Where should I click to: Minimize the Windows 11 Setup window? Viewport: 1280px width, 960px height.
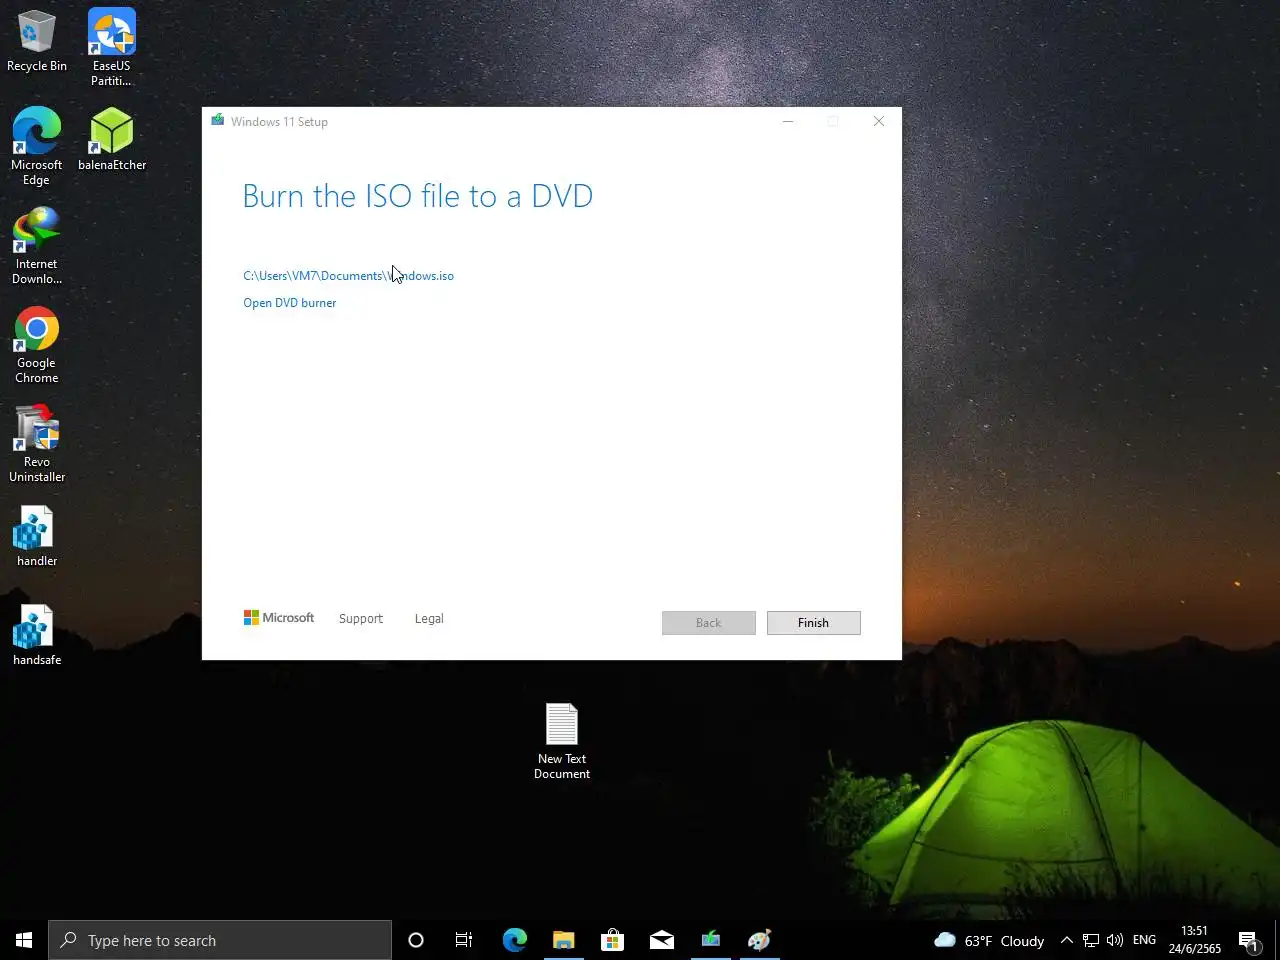point(788,122)
